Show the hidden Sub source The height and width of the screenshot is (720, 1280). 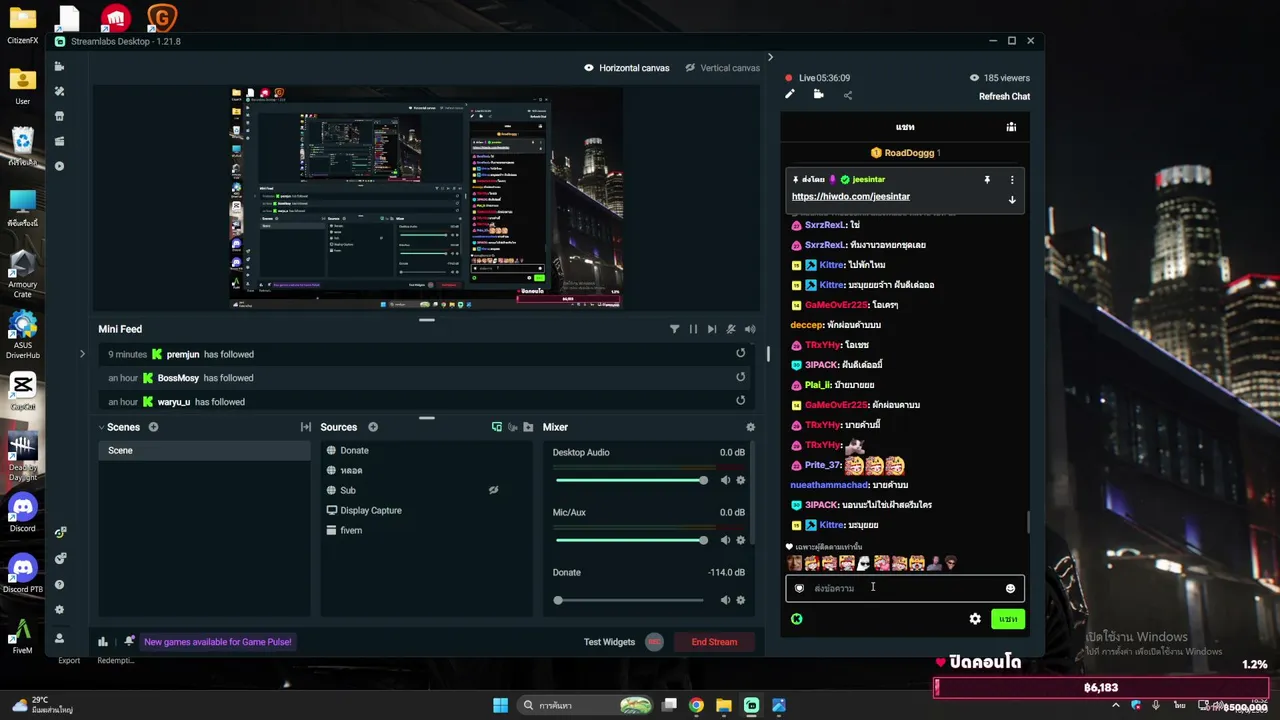493,490
